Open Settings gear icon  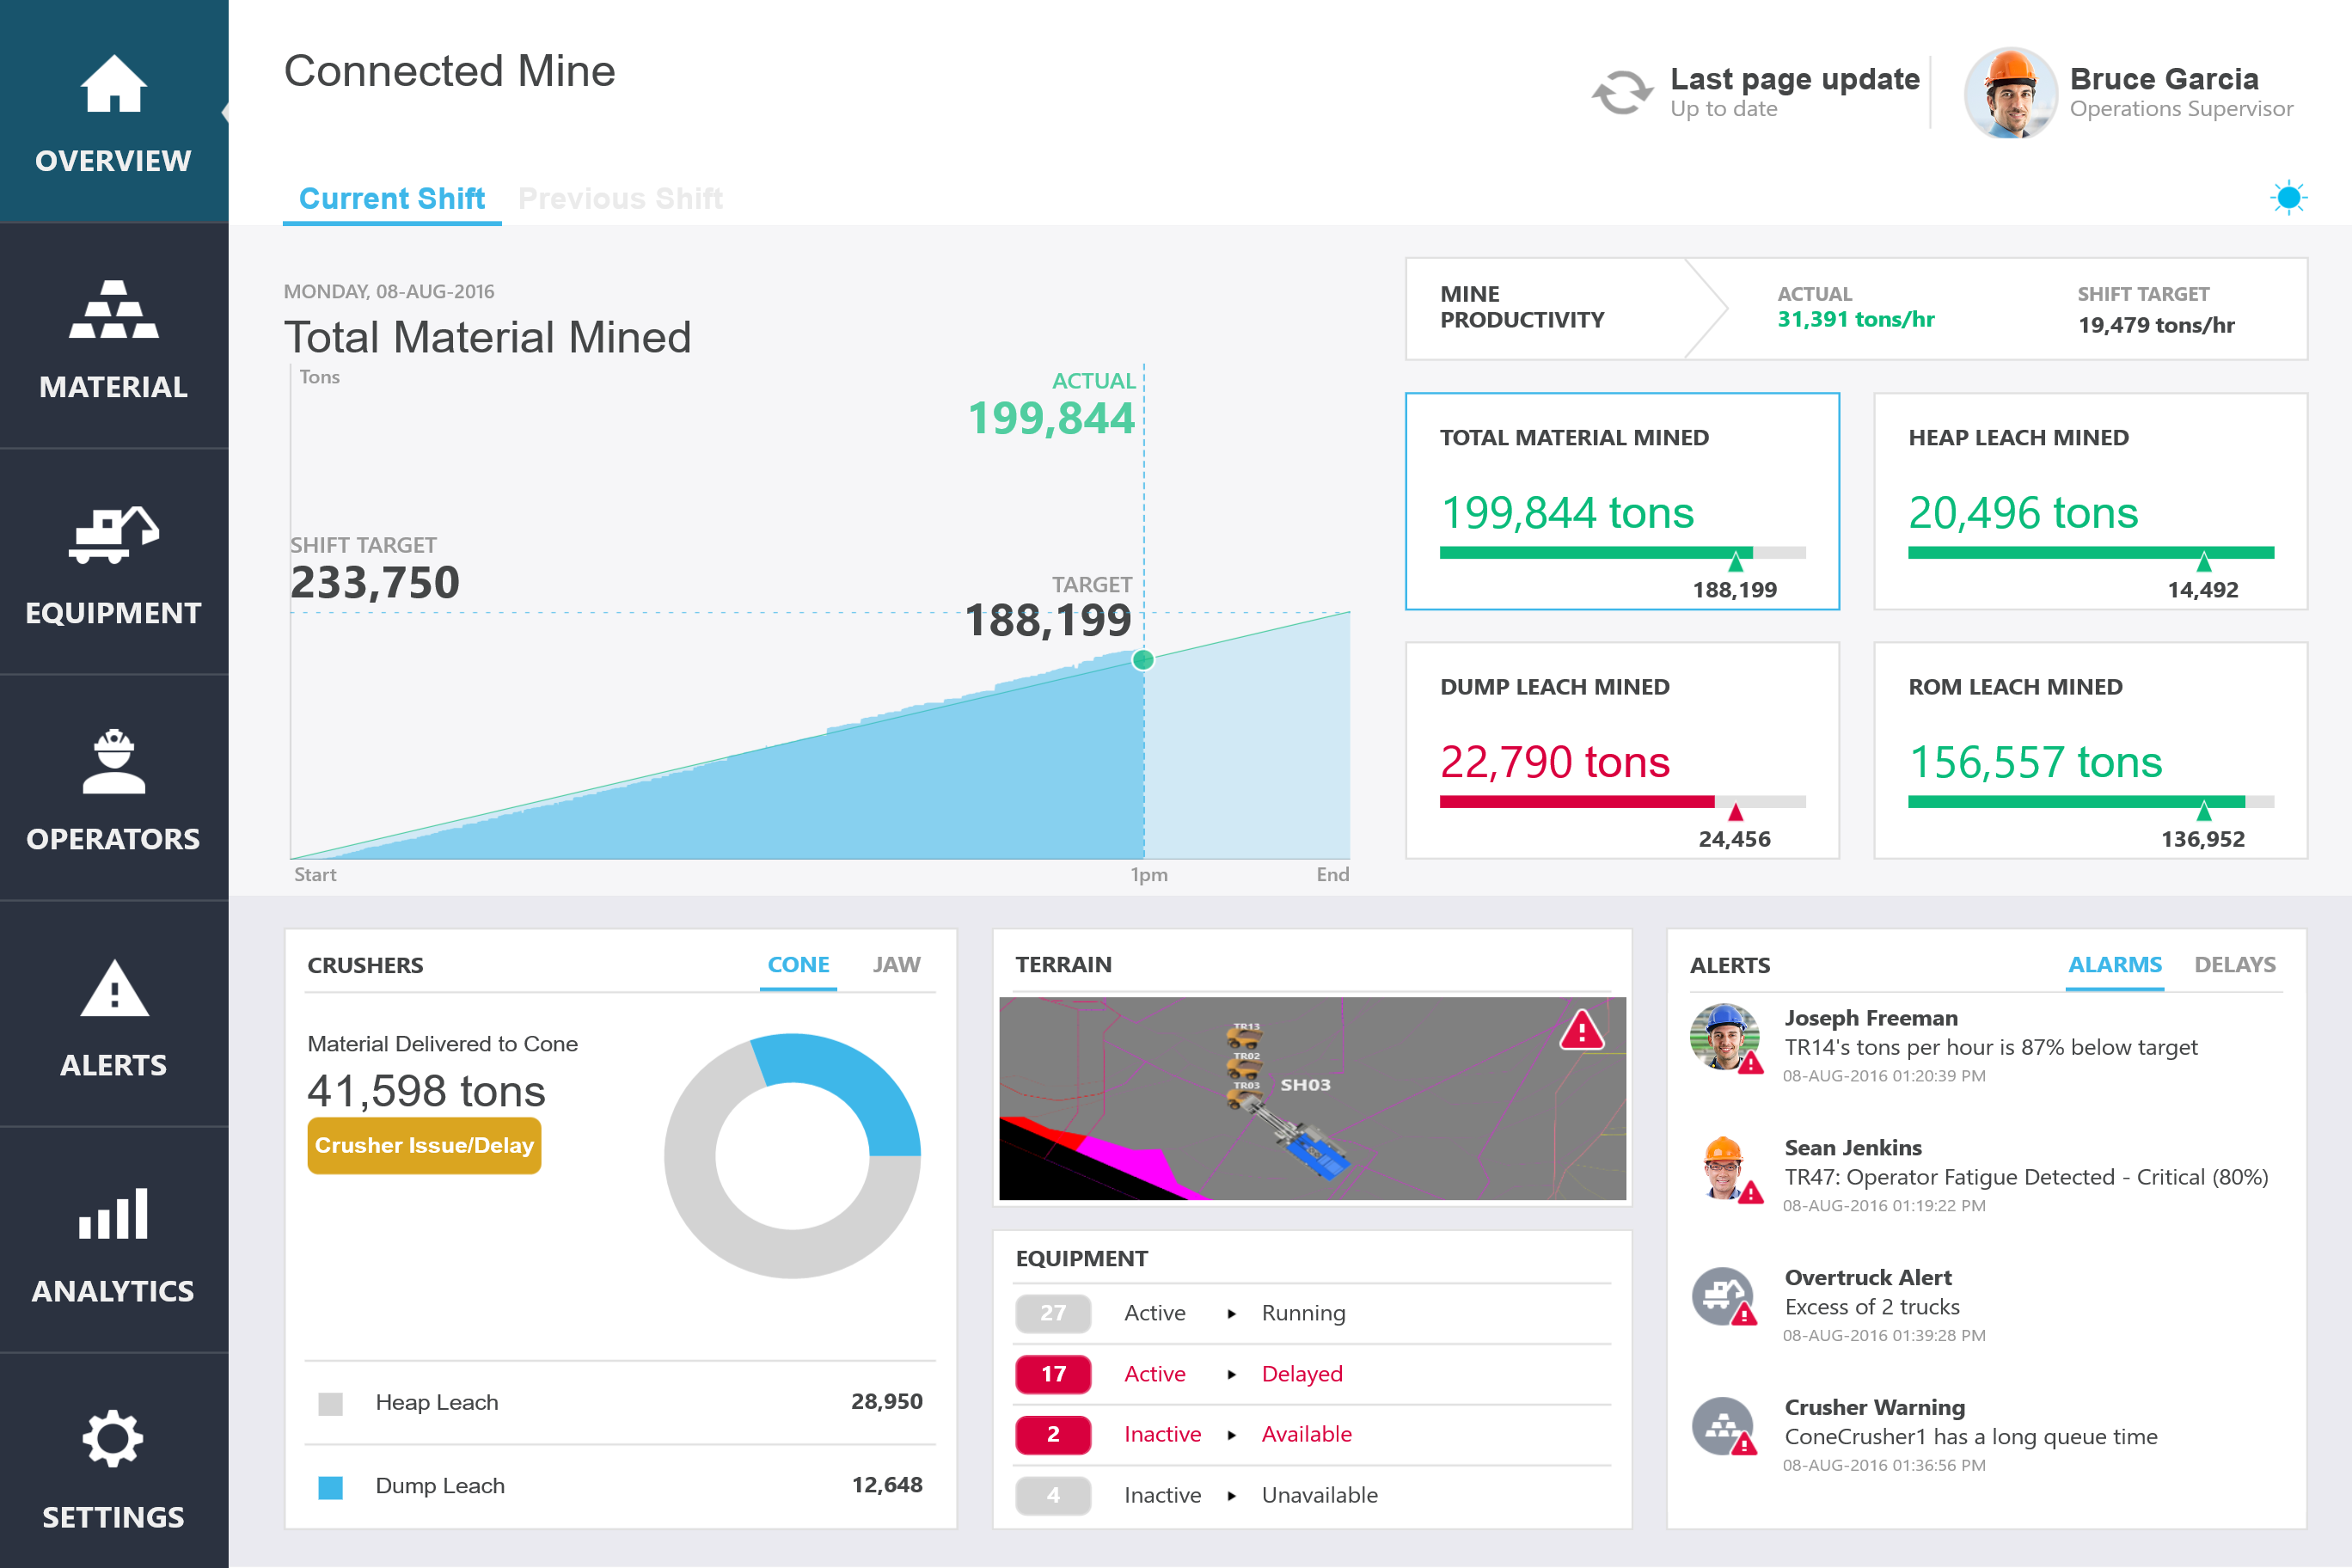pos(113,1440)
